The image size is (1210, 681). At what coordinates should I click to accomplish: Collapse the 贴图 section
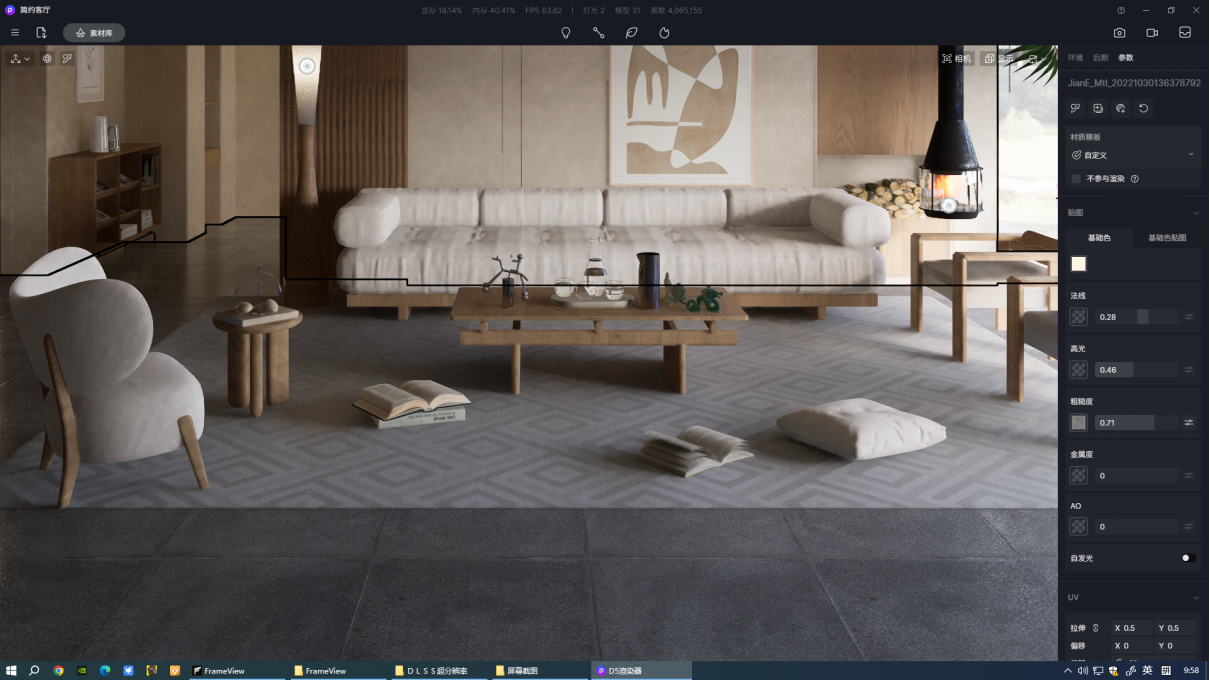coord(1196,213)
